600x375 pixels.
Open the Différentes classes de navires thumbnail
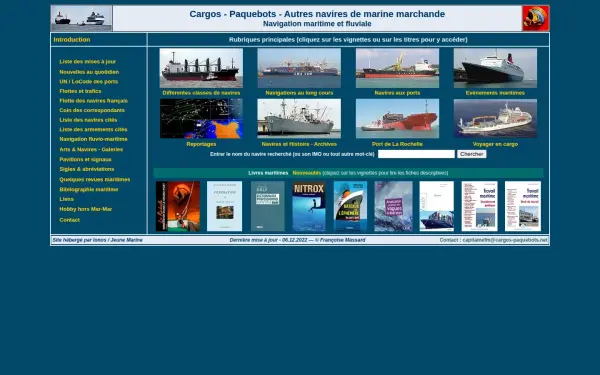201,68
